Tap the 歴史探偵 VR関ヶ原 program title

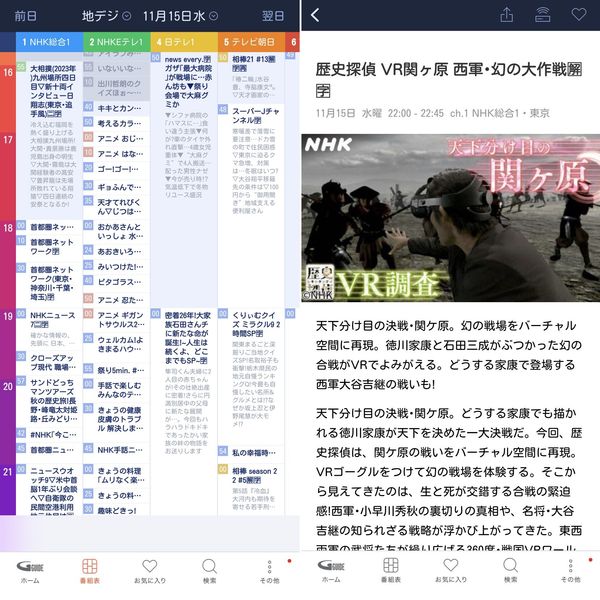coord(448,80)
